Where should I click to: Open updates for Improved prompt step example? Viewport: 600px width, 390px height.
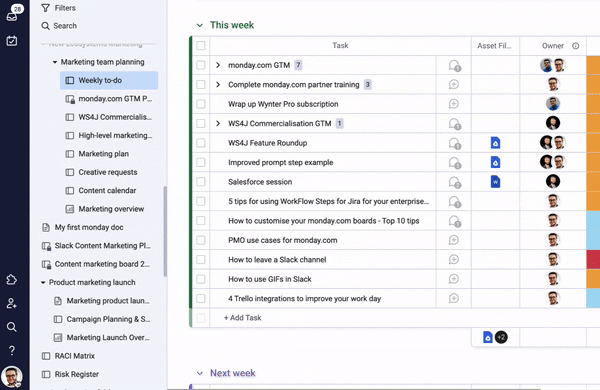[x=454, y=163]
